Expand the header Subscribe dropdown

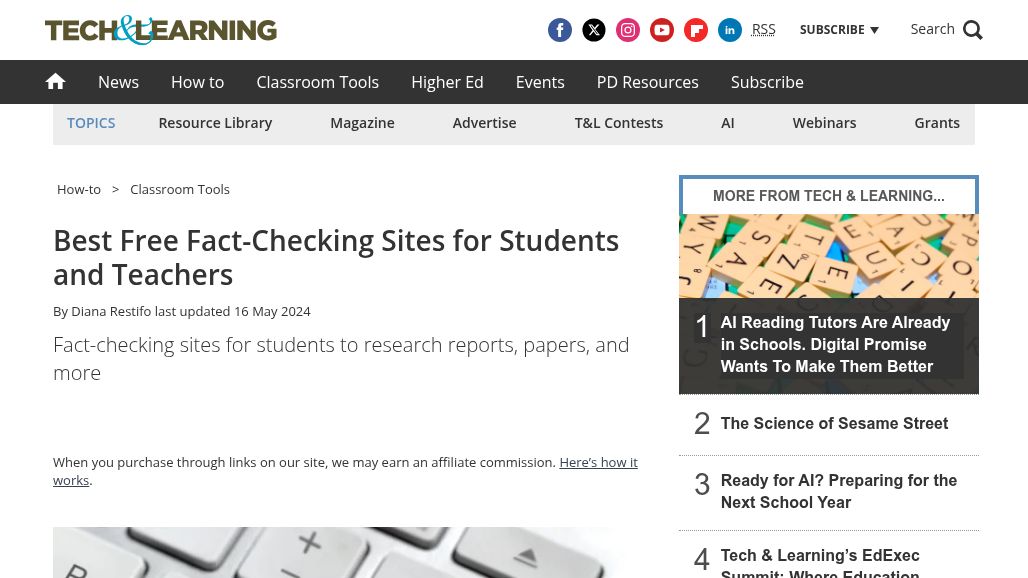coord(839,29)
